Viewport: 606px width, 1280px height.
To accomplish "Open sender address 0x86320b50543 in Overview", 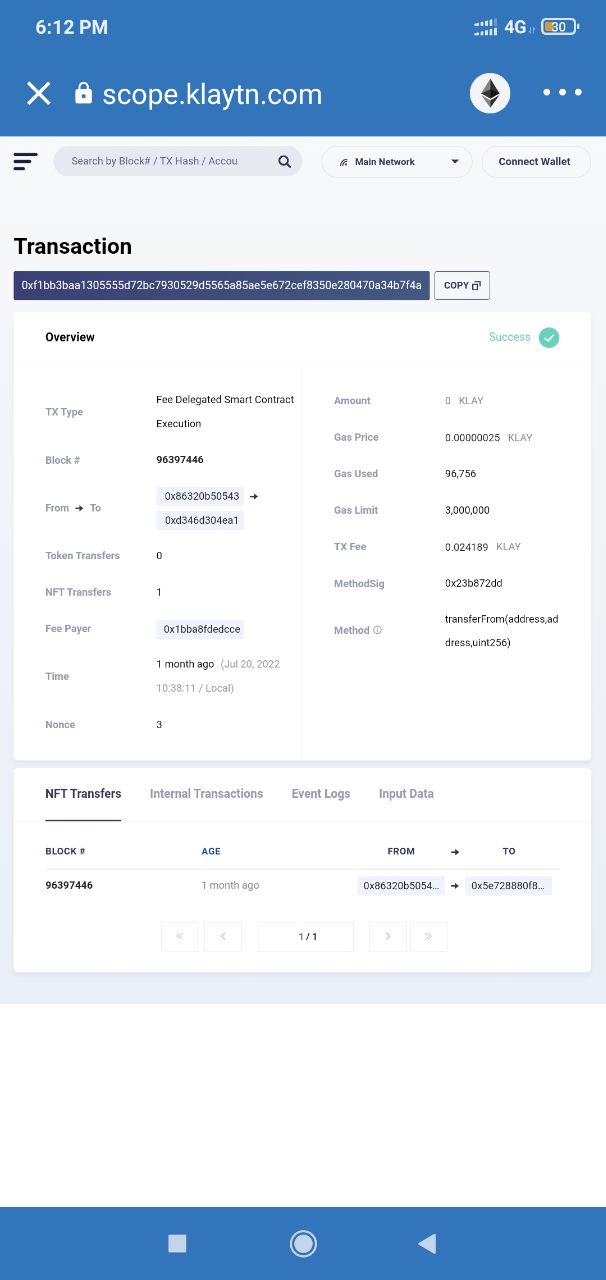I will click(x=201, y=496).
